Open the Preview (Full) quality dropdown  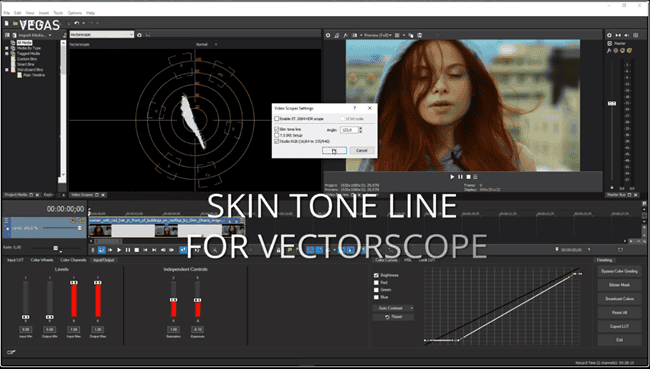pos(378,35)
